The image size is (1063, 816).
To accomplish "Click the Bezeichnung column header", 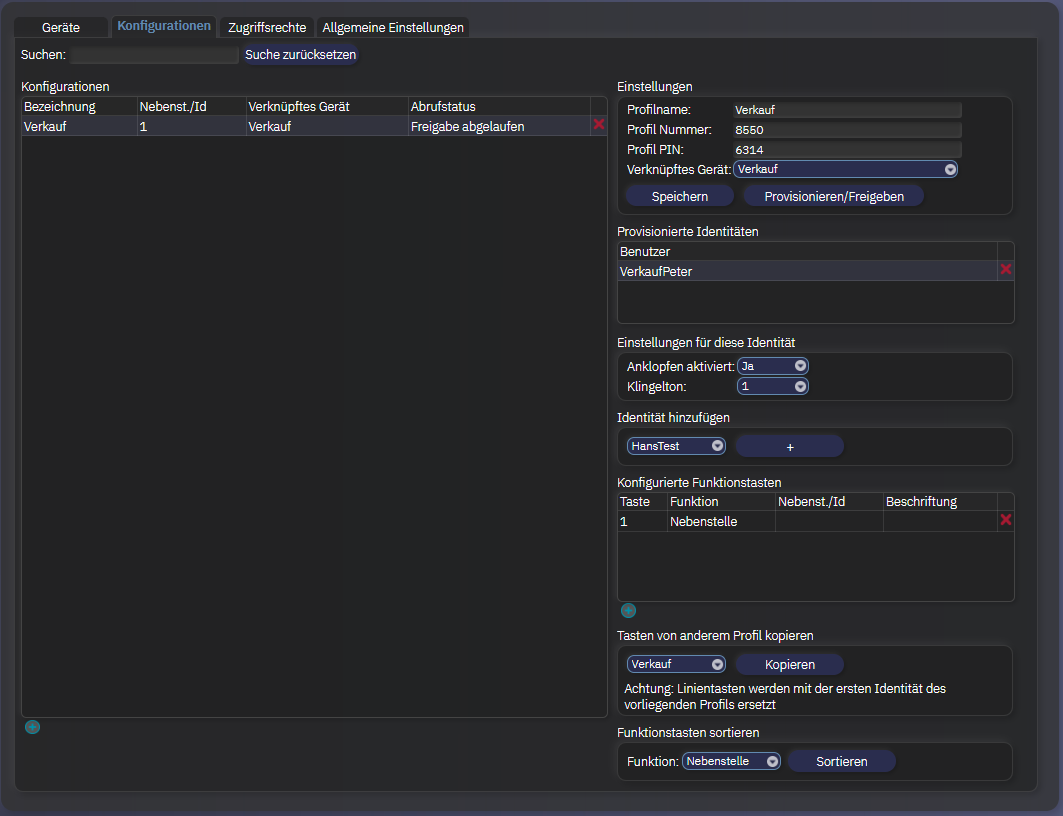I will [x=79, y=106].
